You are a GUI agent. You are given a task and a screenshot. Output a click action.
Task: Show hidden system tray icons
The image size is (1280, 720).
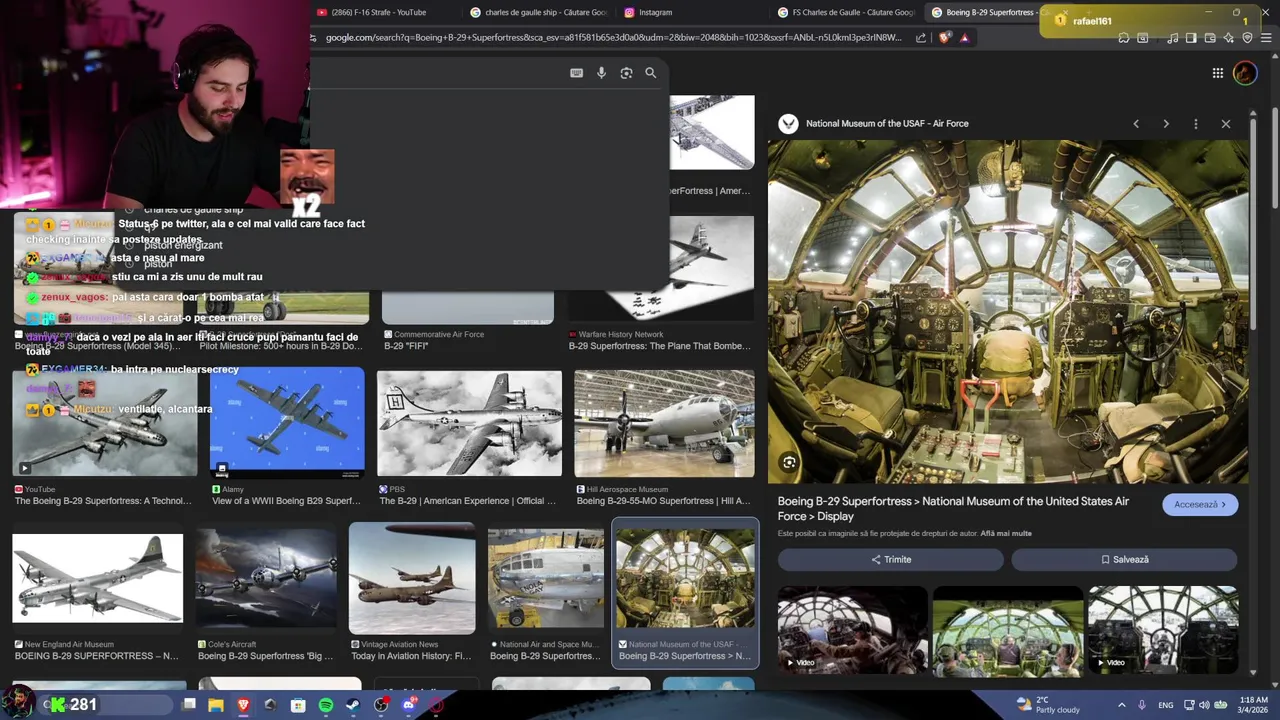1121,705
